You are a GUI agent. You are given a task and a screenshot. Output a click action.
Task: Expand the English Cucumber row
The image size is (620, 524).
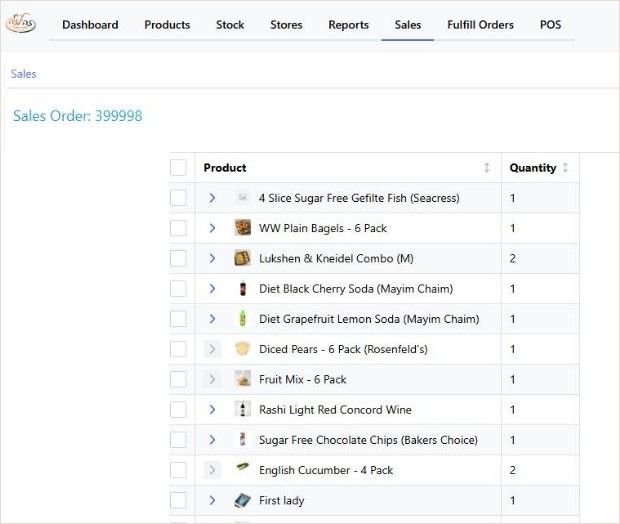[212, 470]
